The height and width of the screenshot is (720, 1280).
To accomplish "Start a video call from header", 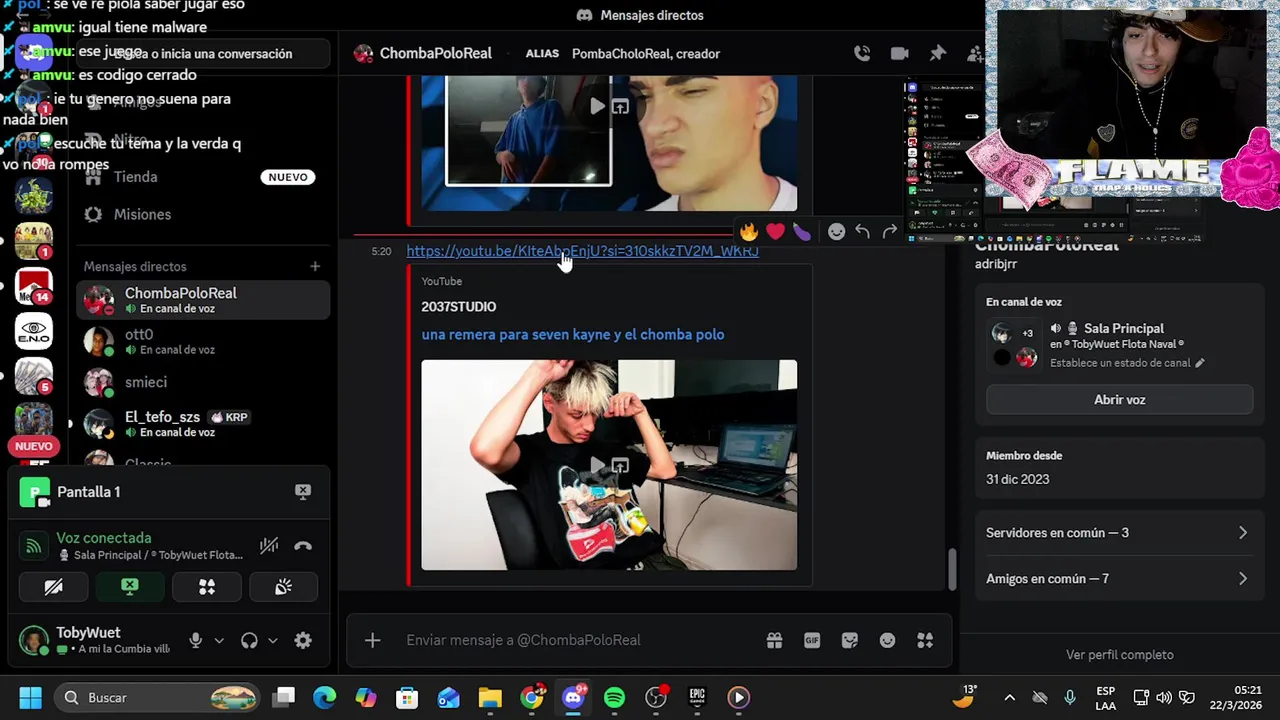I will click(900, 54).
